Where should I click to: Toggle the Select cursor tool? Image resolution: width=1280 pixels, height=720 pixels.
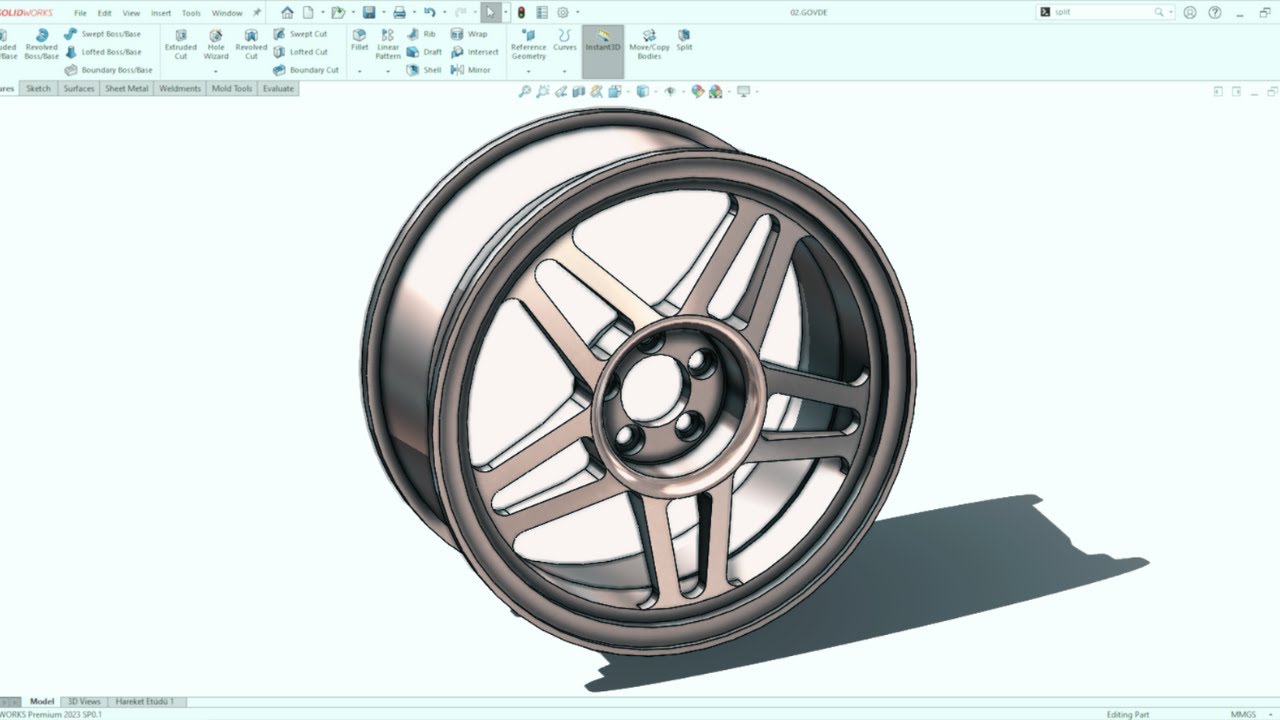[x=489, y=13]
